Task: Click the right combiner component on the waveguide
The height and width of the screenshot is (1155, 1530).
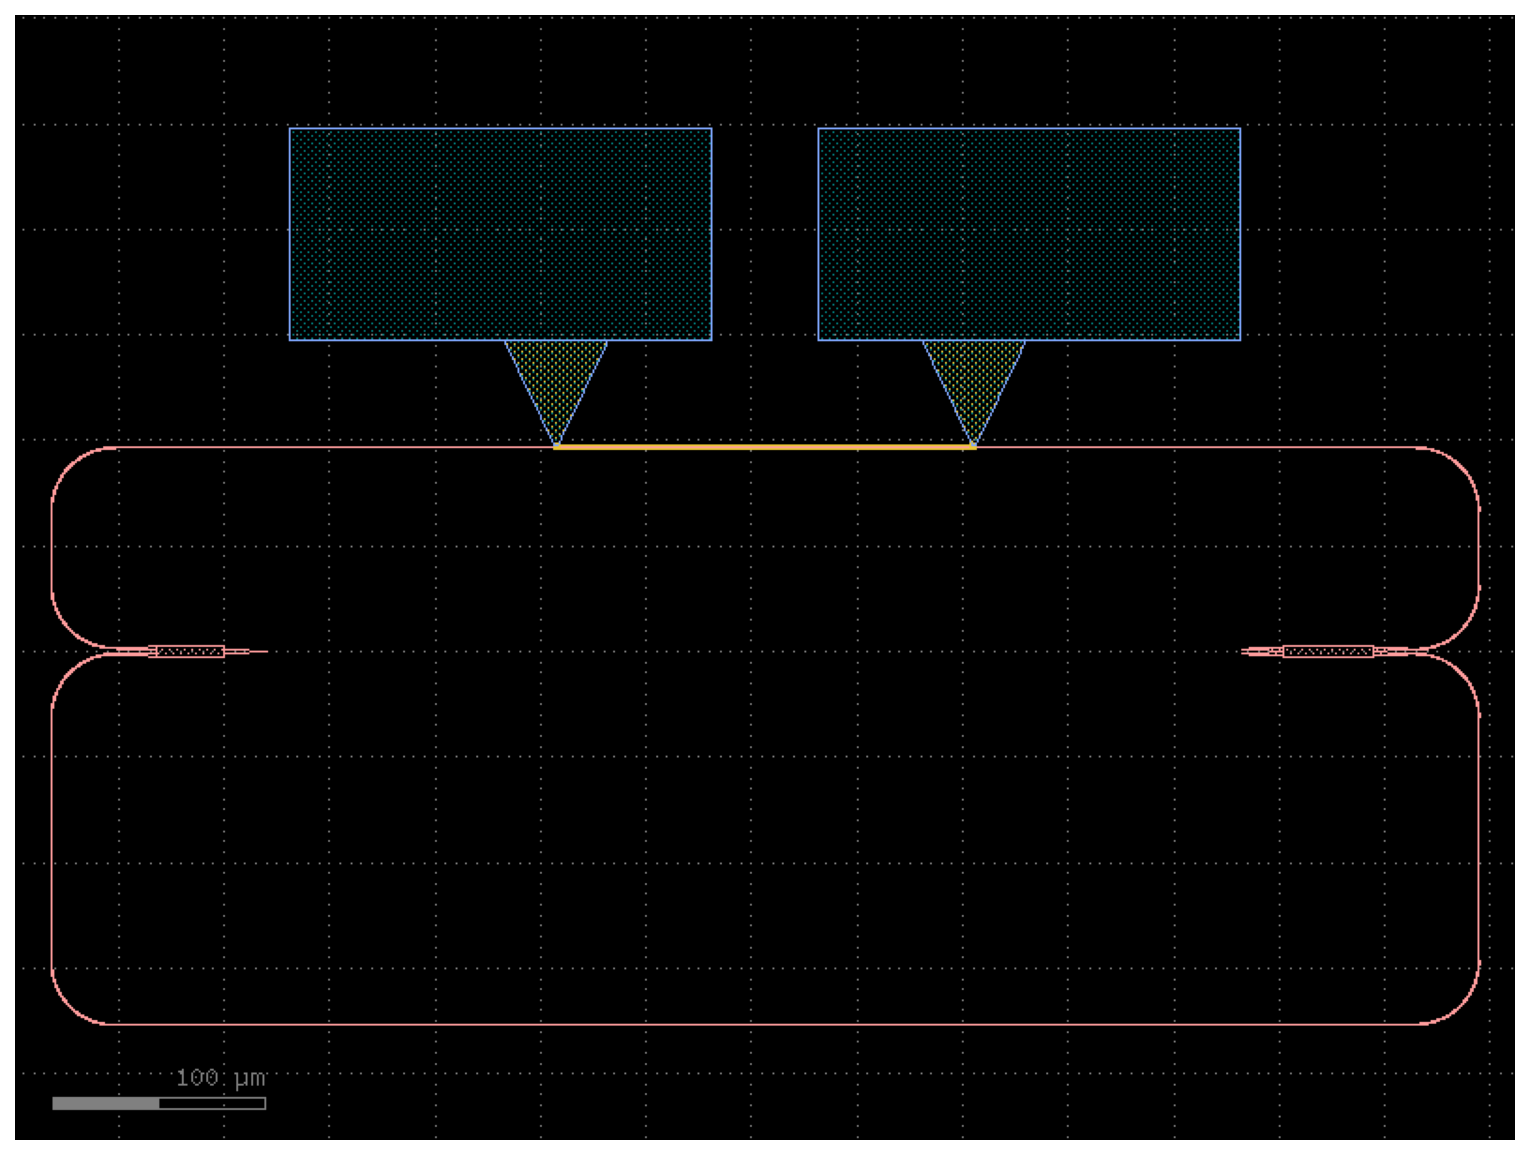Action: click(x=1328, y=652)
